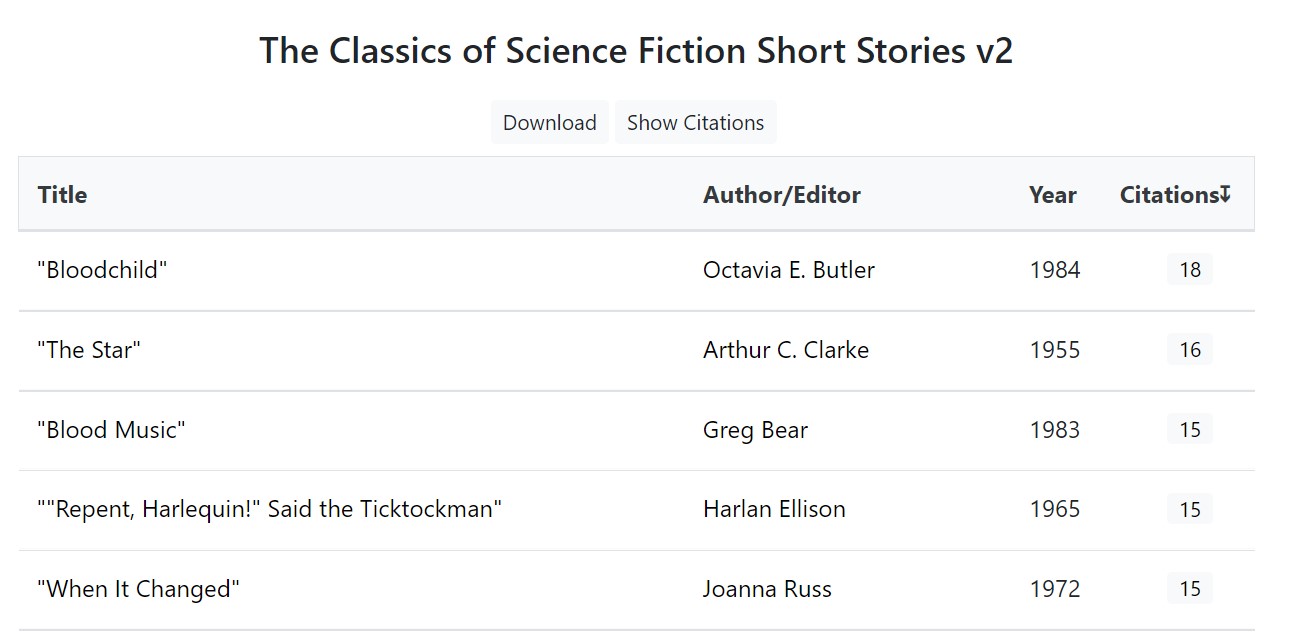Click author name Octavia E. Butler
The image size is (1309, 637).
[789, 269]
